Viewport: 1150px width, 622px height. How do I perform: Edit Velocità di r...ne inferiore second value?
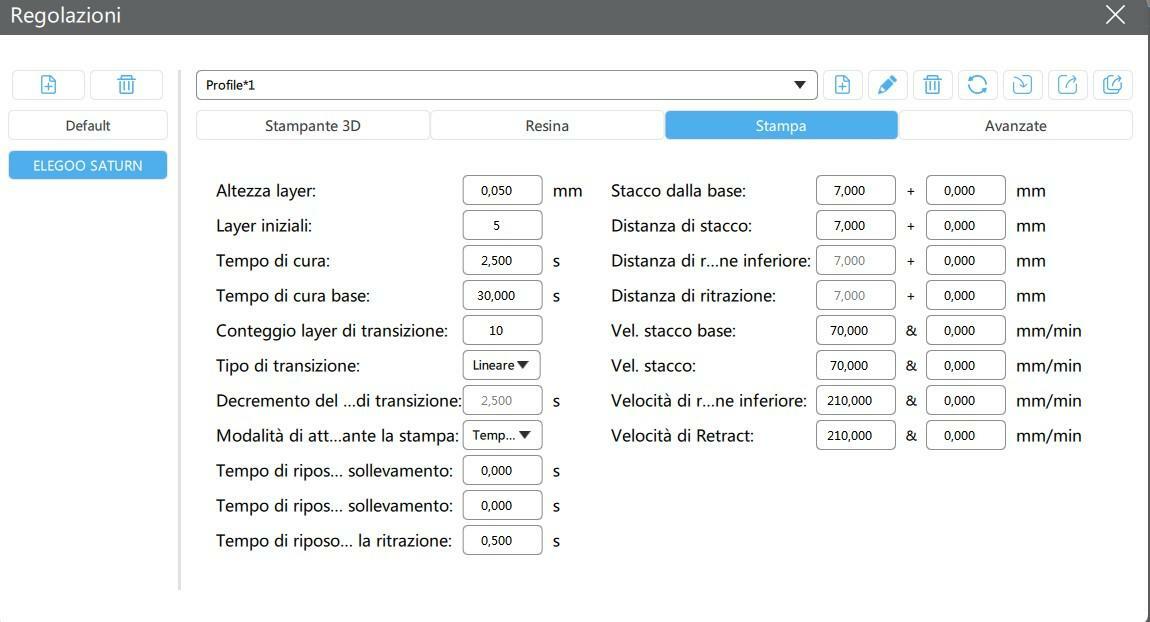tap(965, 400)
